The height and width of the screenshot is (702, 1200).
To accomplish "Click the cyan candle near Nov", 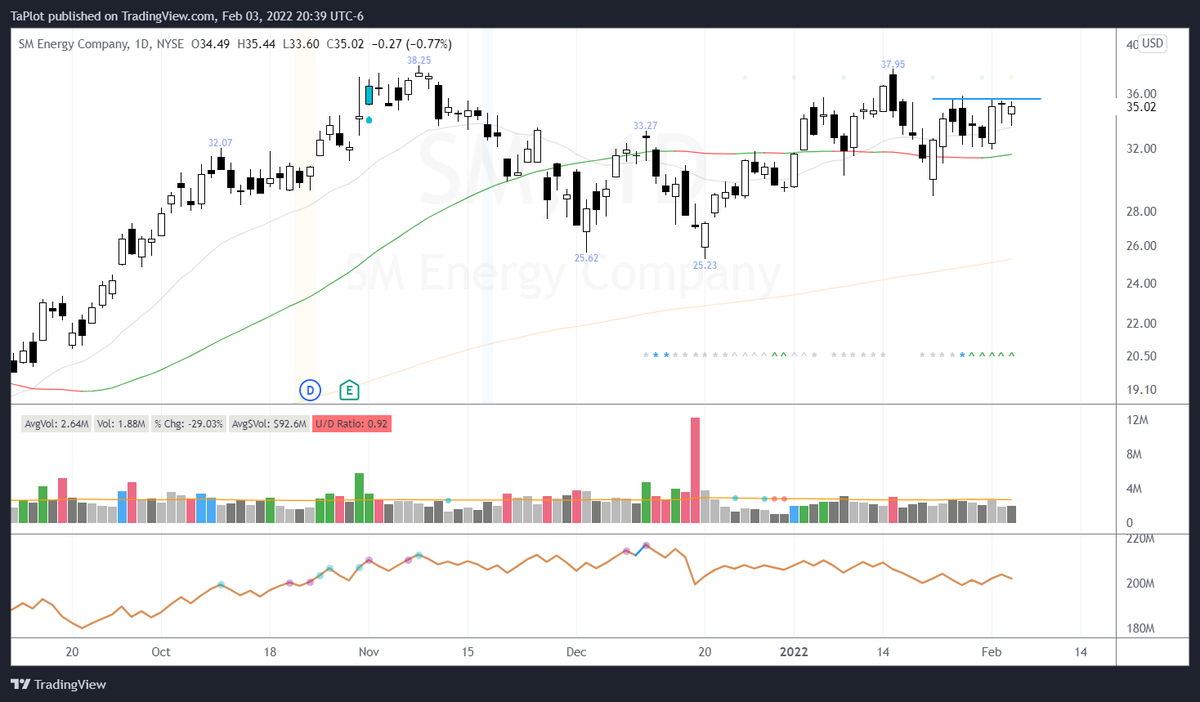I will click(369, 95).
